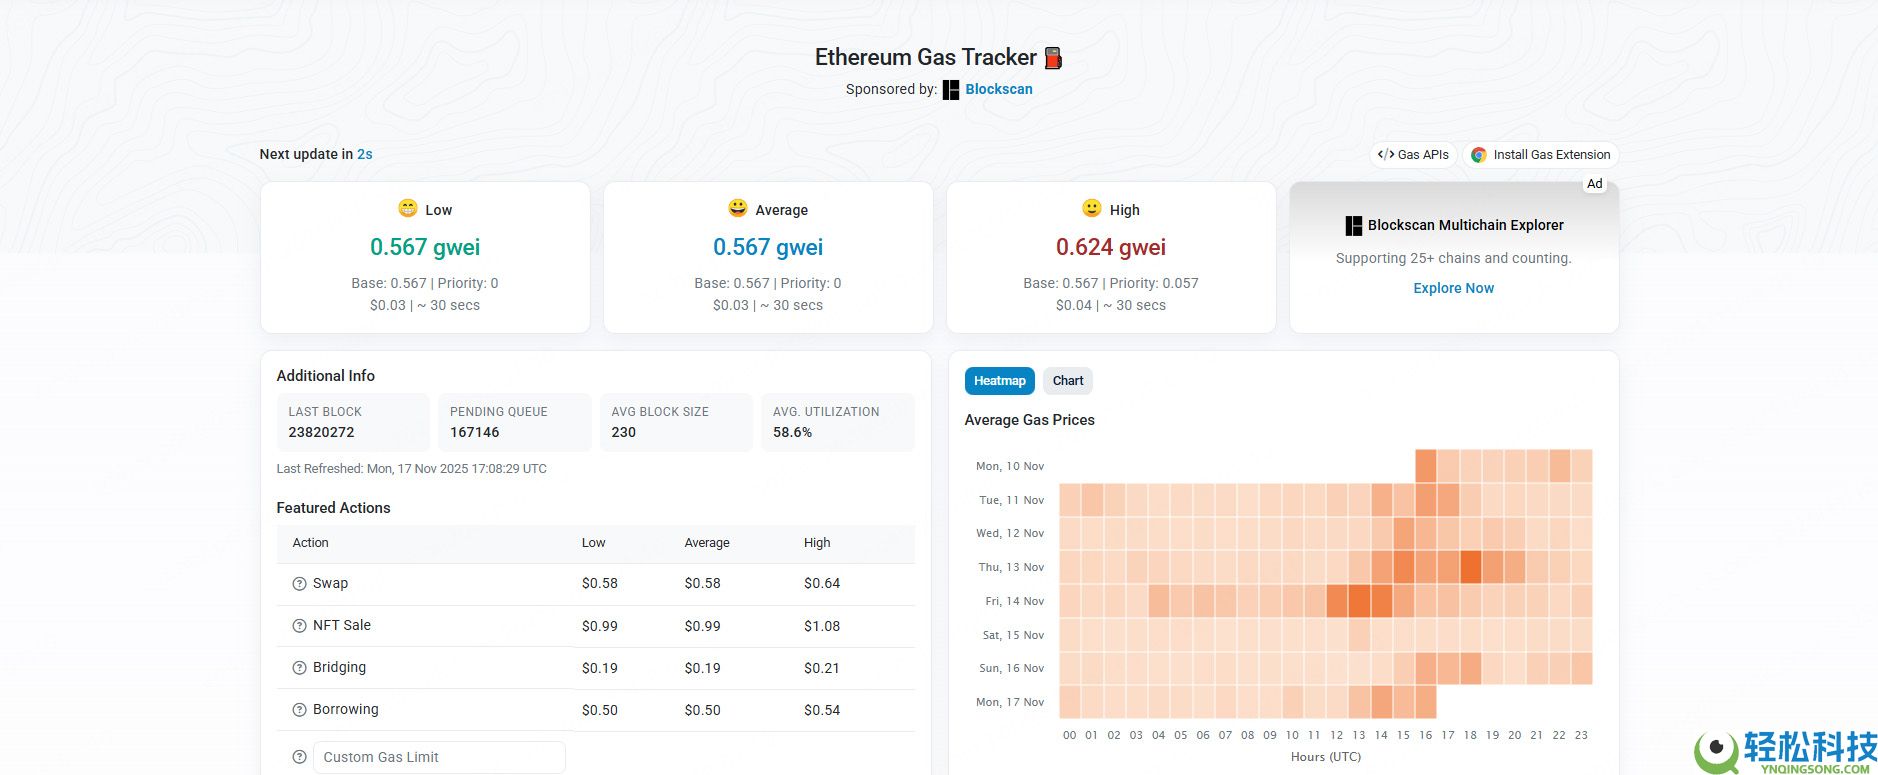Click the Average gas smiley emoji icon
Screen dimensions: 1878x775
pyautogui.click(x=738, y=209)
